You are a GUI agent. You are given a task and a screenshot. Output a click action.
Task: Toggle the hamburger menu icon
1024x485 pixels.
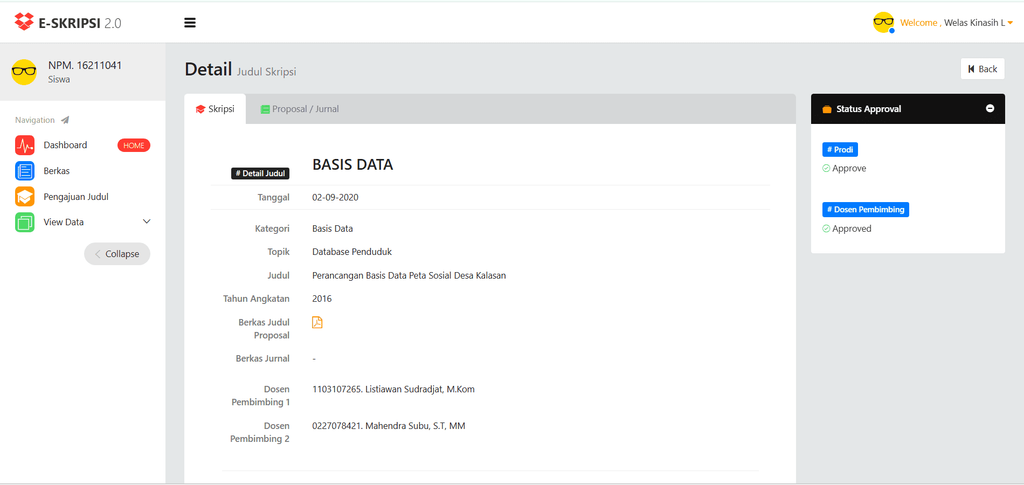(190, 23)
